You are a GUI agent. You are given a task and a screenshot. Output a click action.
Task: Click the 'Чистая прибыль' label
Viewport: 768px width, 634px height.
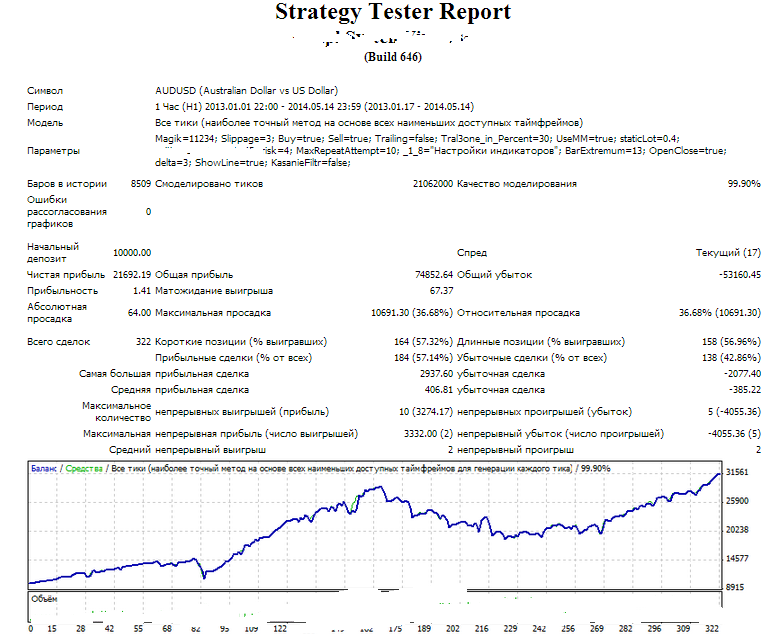66,275
